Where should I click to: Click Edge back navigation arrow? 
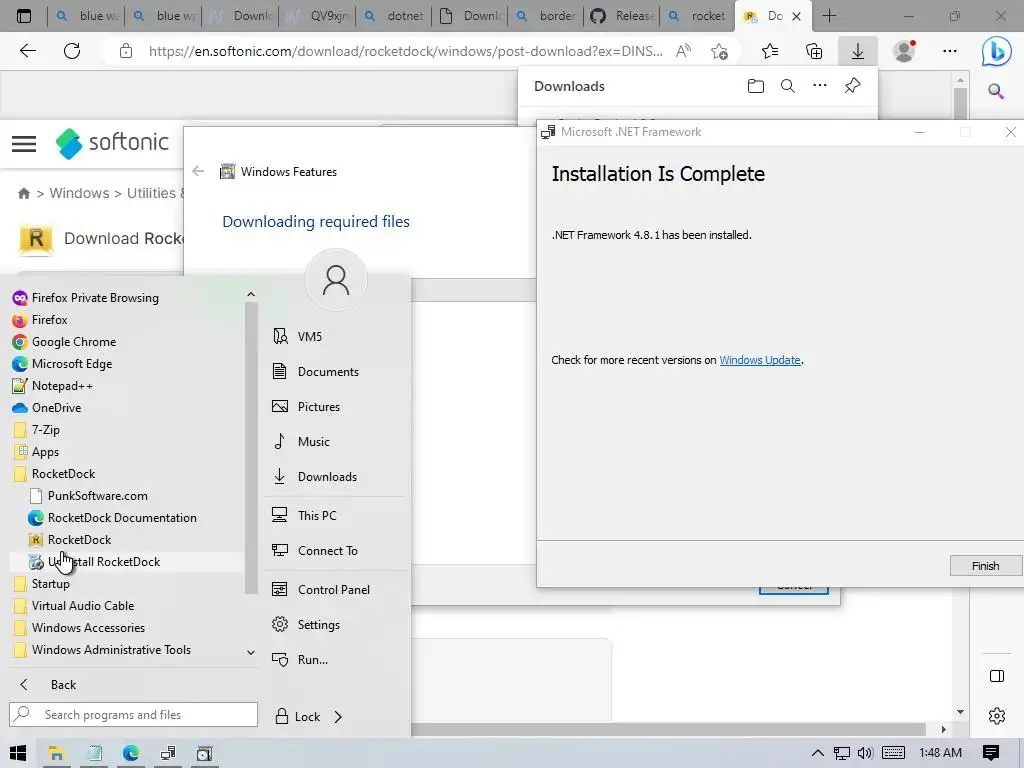point(27,51)
